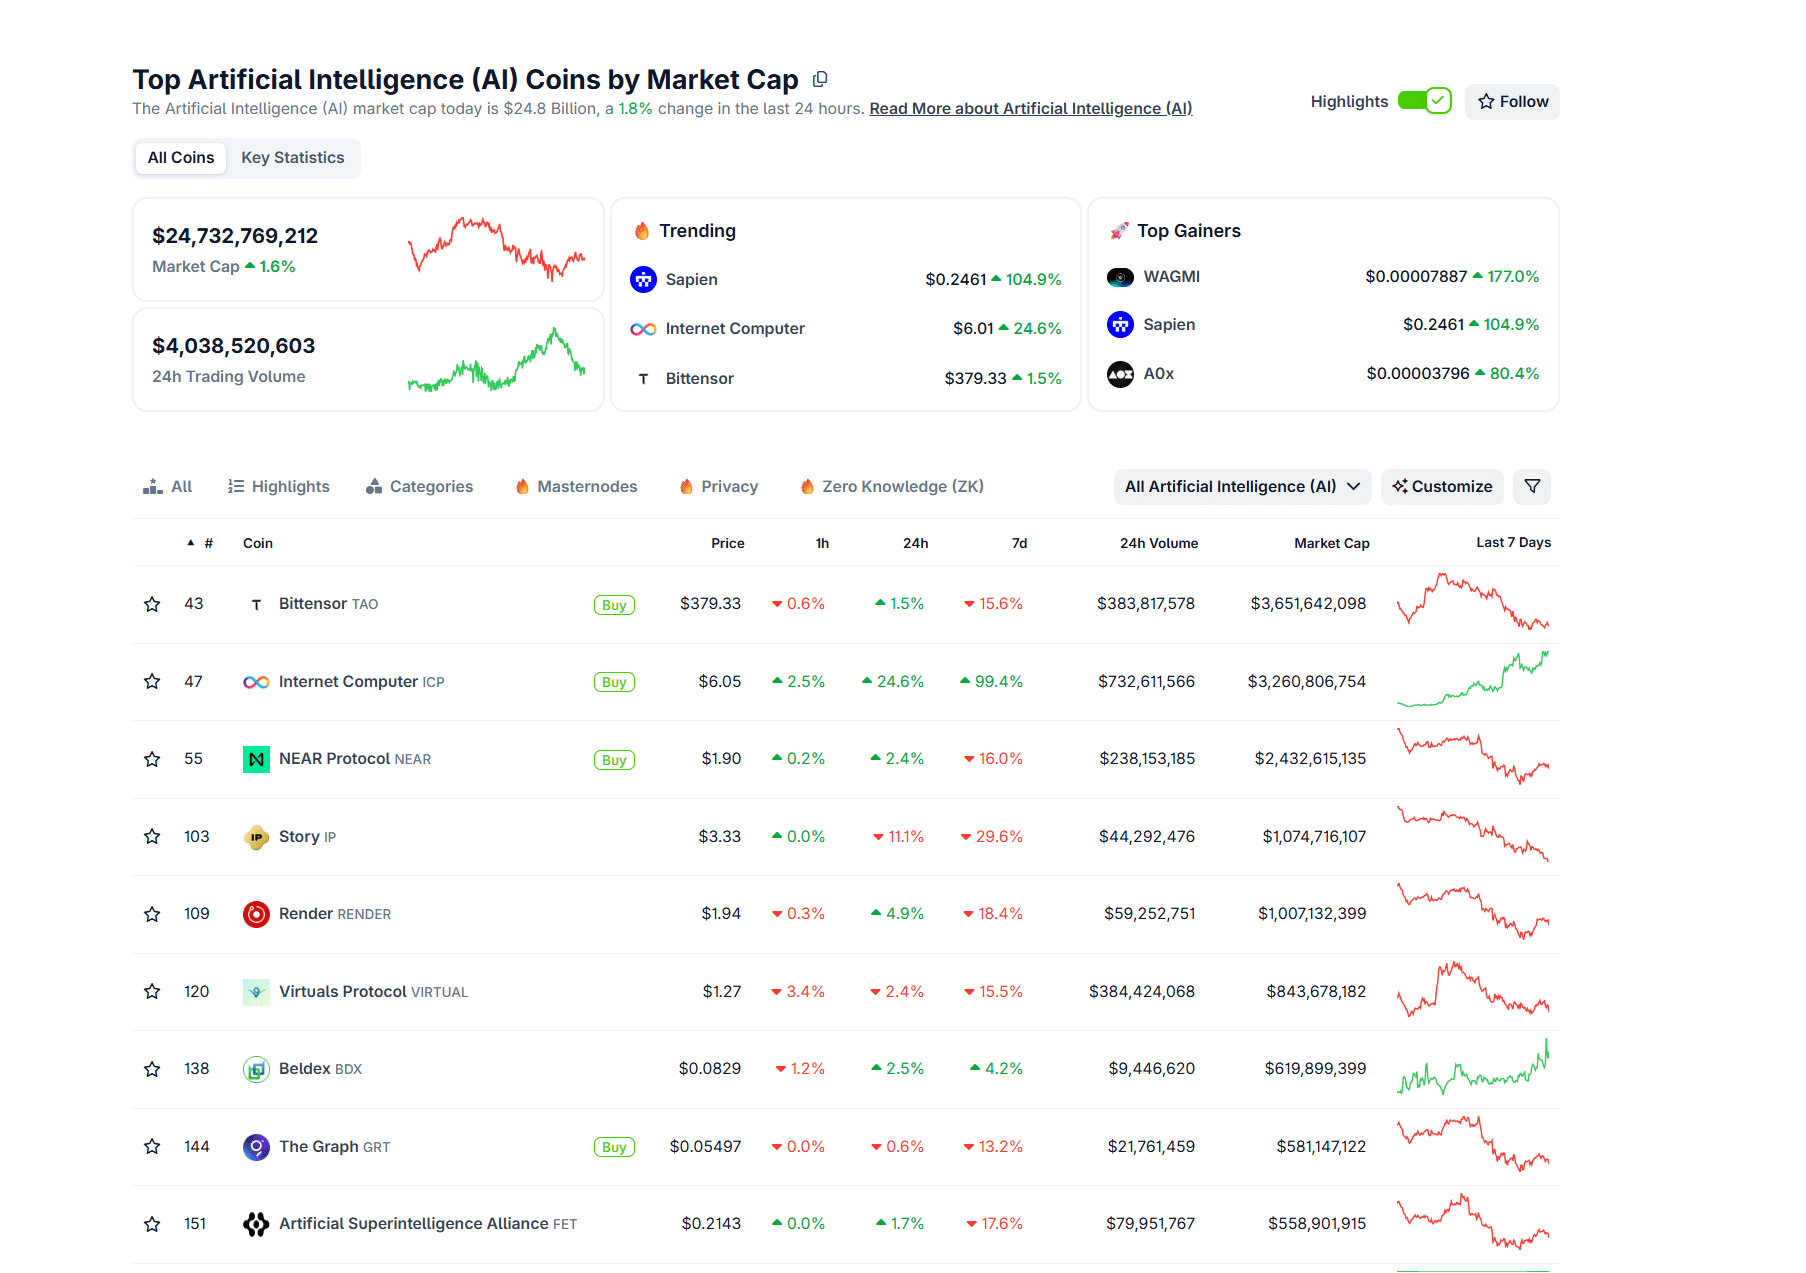This screenshot has height=1273, width=1806.
Task: Click The Graph GRT logo
Action: tap(256, 1147)
